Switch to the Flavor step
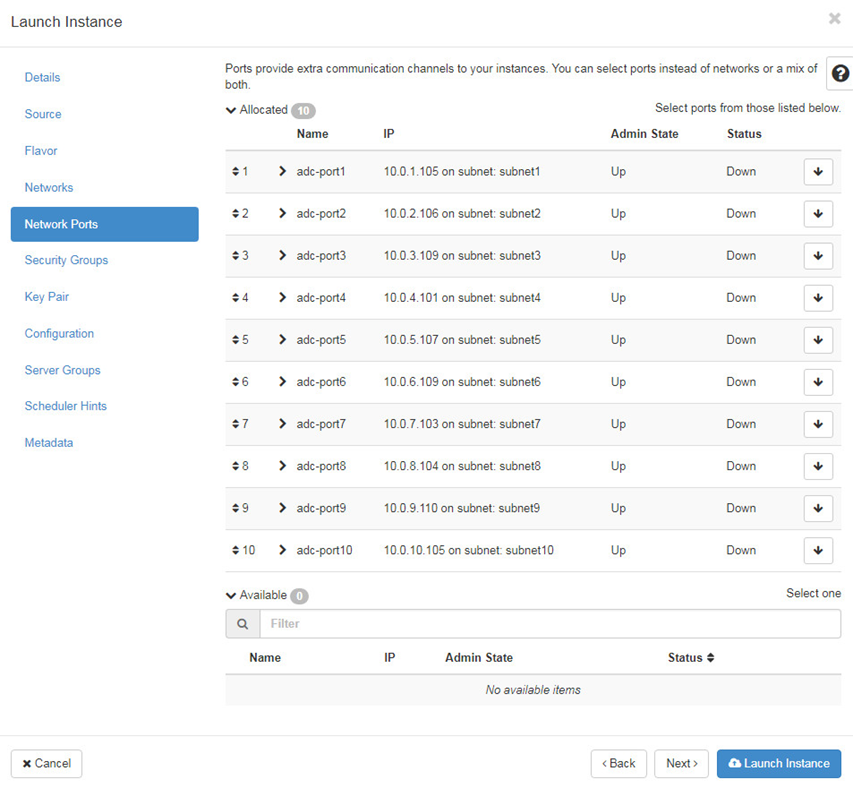The image size is (853, 788). 41,151
